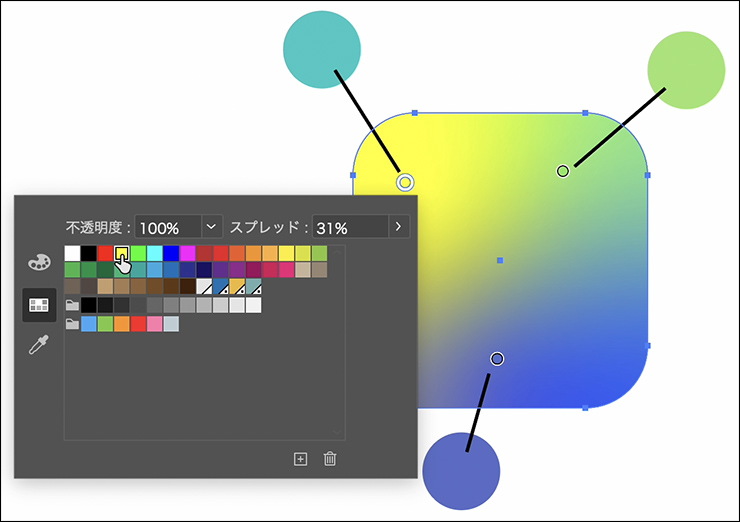Viewport: 740px width, 522px height.
Task: Click the スプレッド 31% input field
Action: click(349, 227)
